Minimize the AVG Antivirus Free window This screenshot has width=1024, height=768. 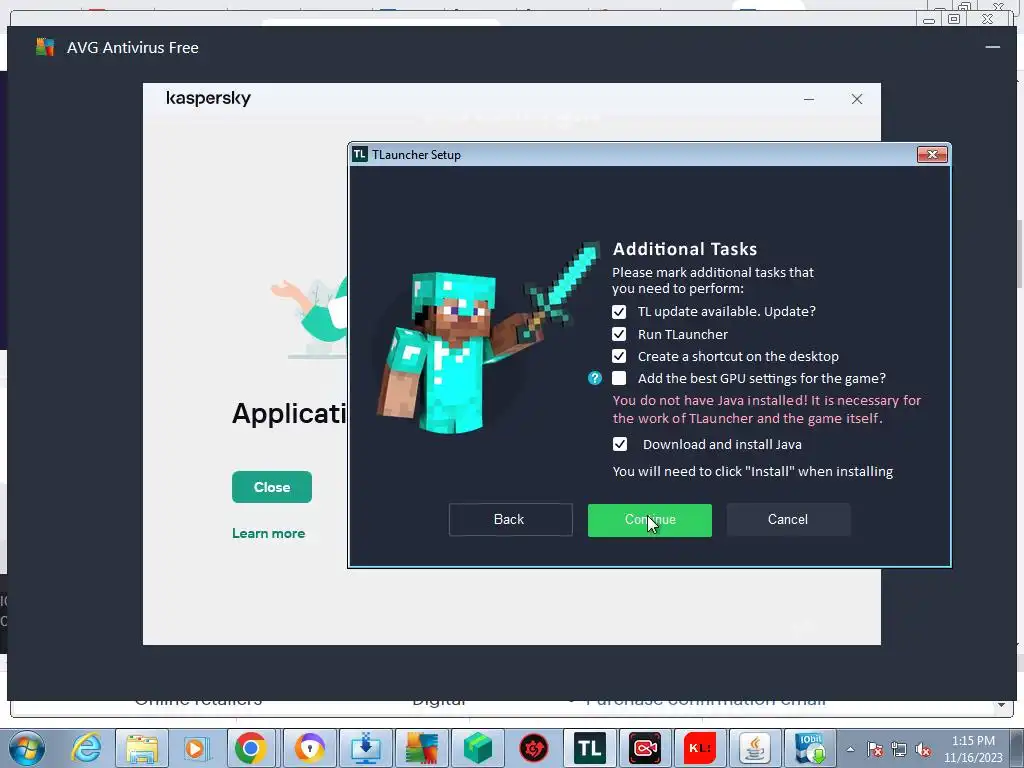[x=993, y=47]
